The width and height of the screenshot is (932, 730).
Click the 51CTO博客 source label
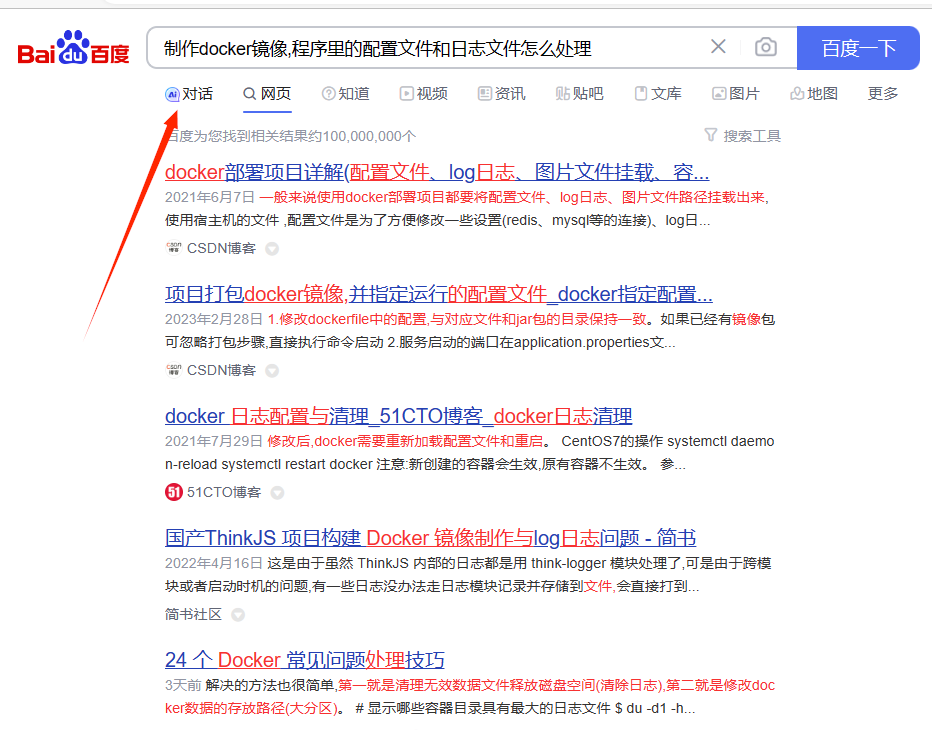click(x=224, y=492)
